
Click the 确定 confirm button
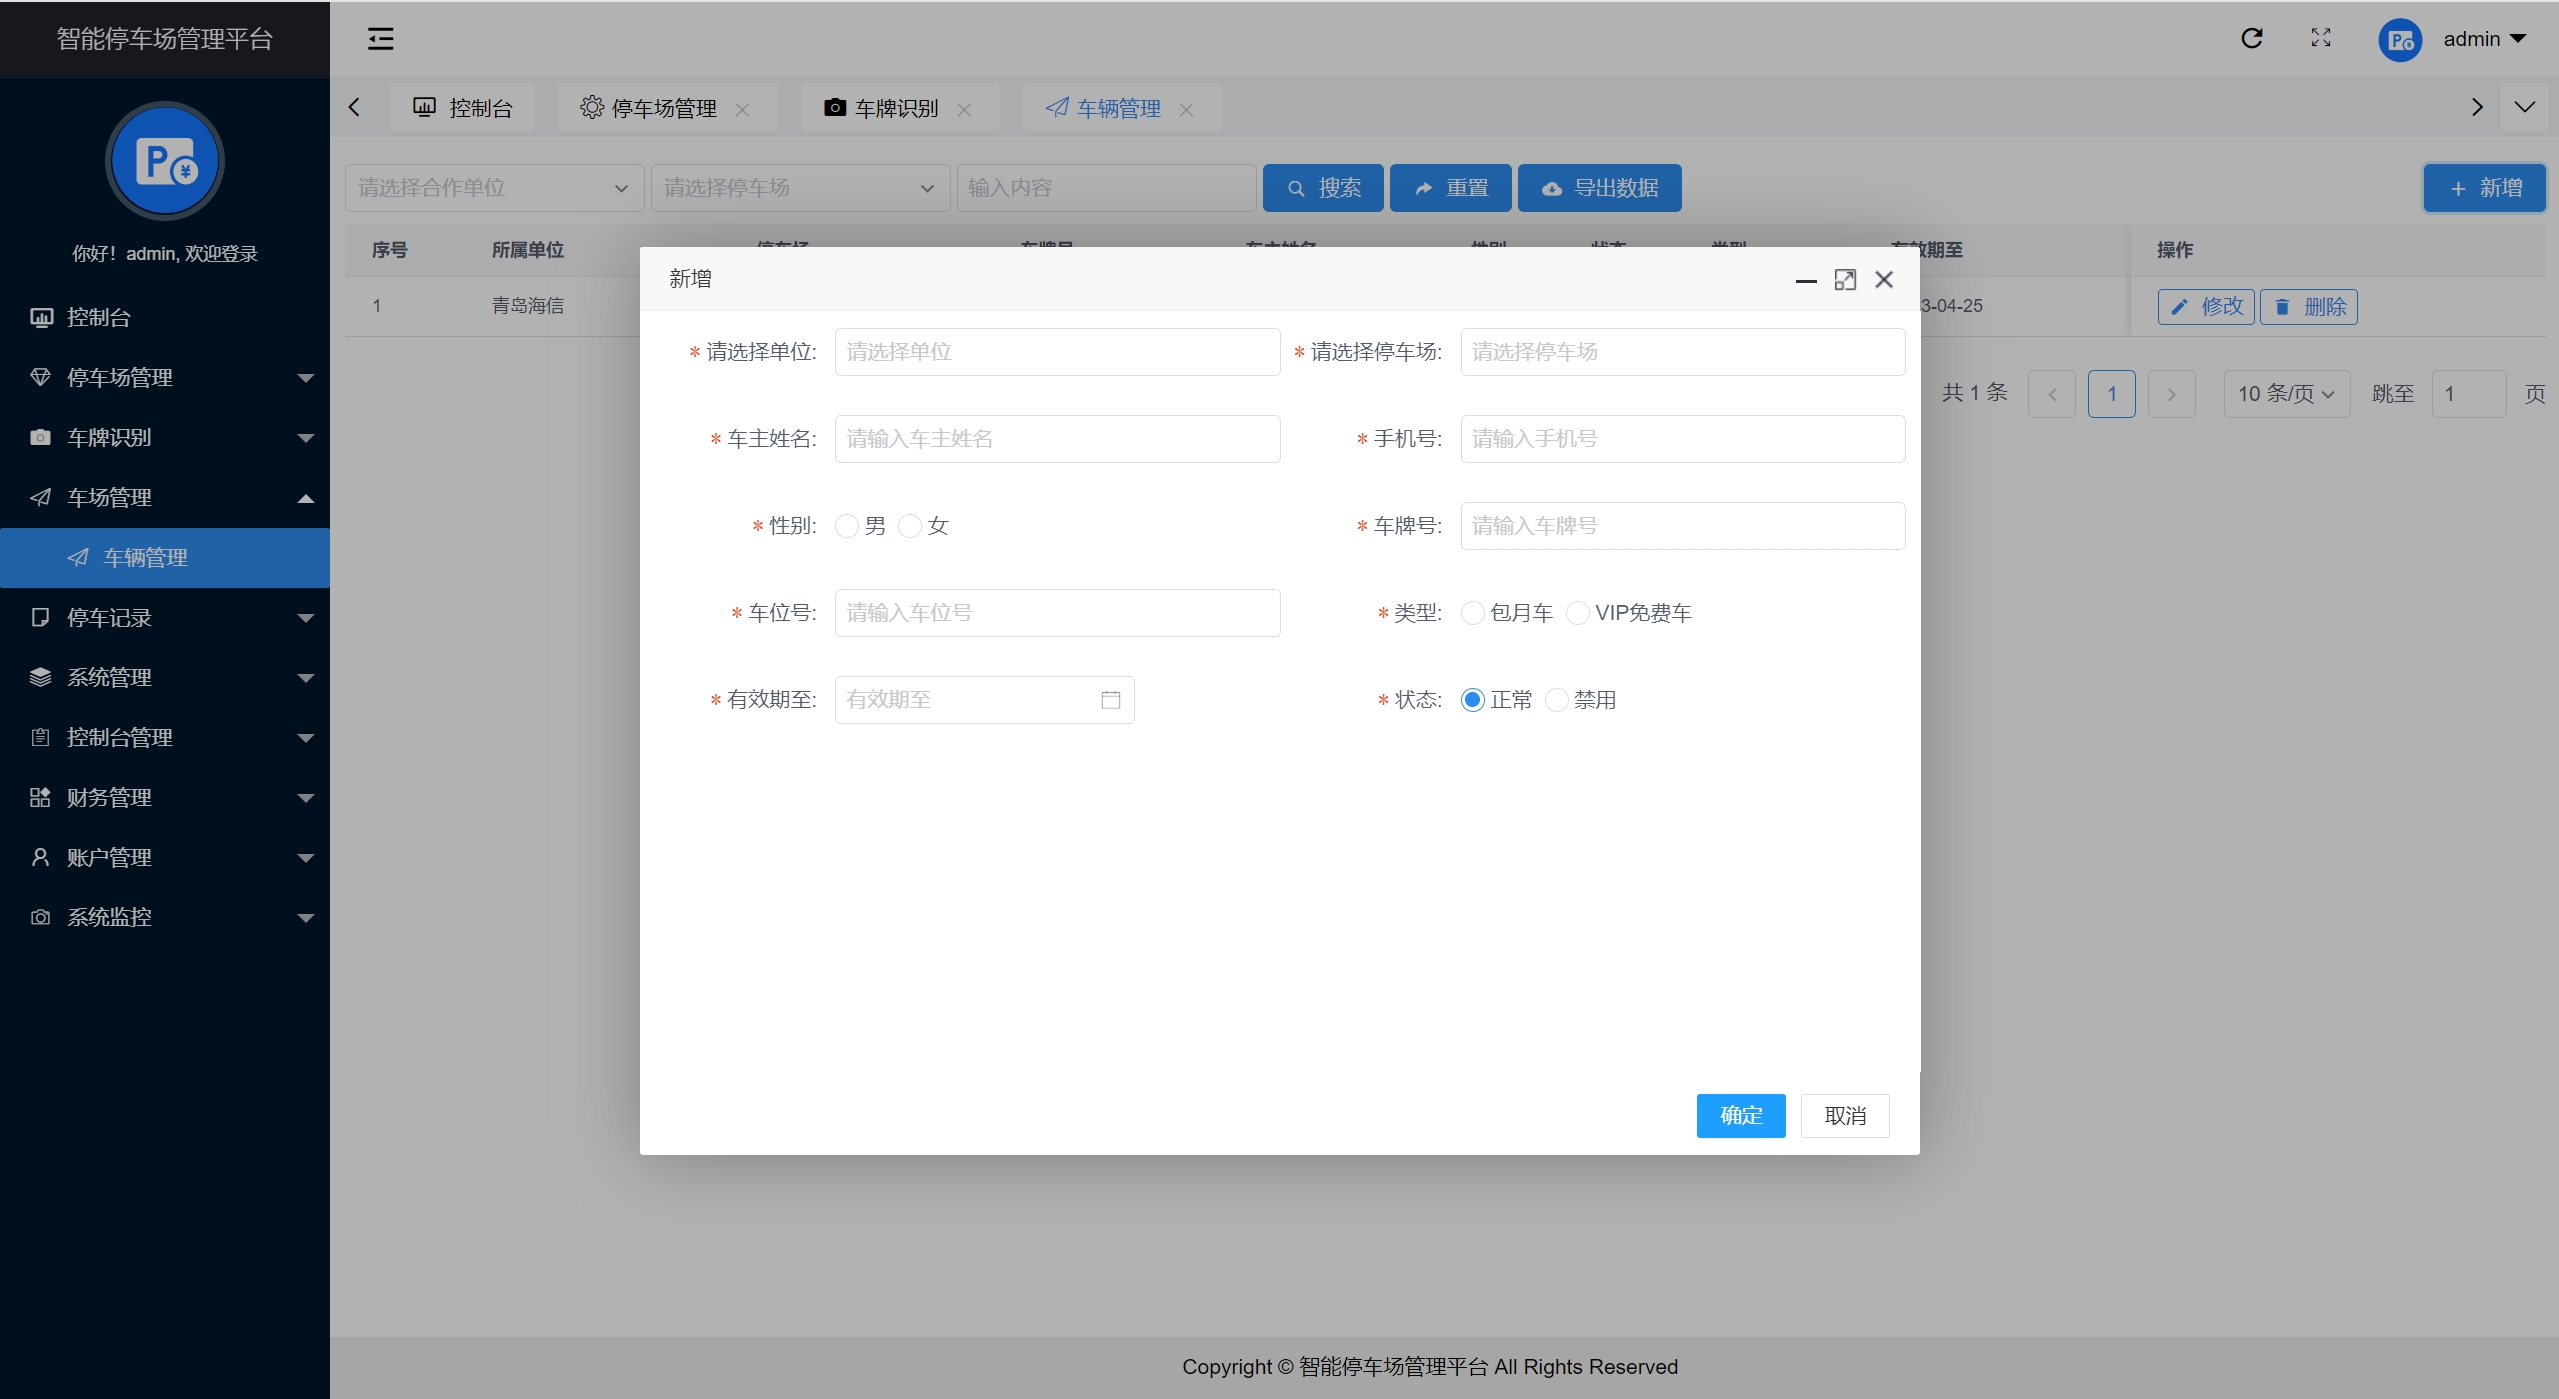pos(1740,1116)
